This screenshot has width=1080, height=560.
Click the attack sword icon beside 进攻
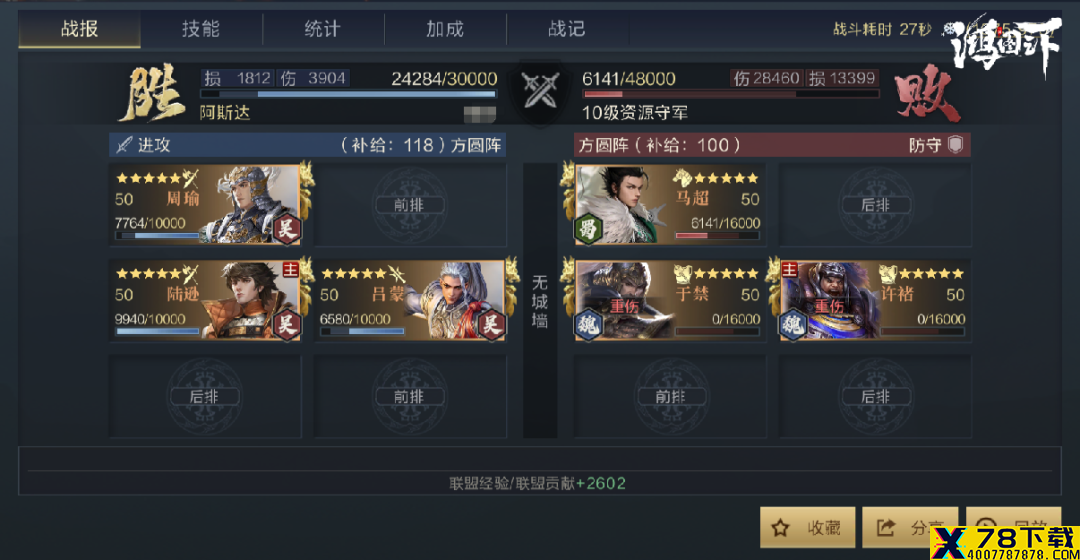coord(124,145)
